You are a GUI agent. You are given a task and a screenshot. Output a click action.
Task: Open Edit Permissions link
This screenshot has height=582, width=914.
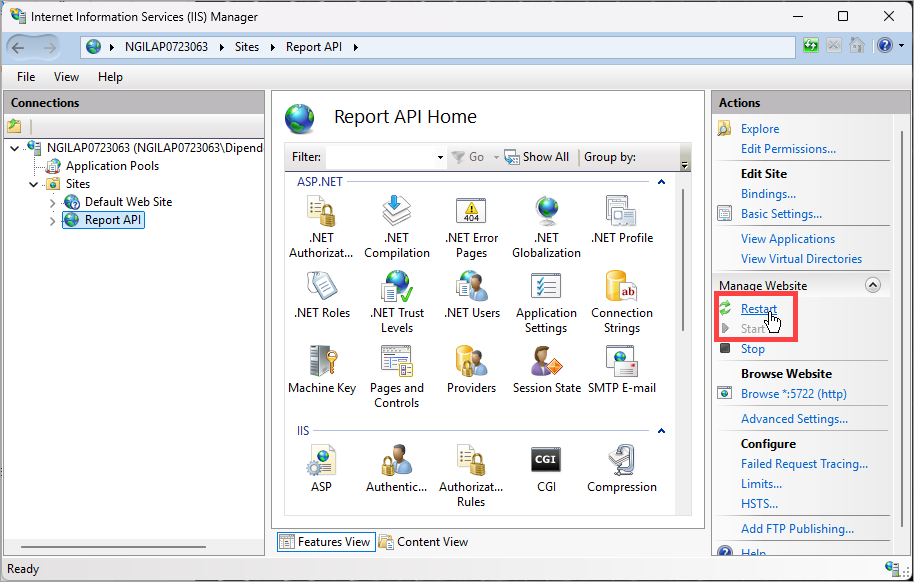pyautogui.click(x=788, y=149)
